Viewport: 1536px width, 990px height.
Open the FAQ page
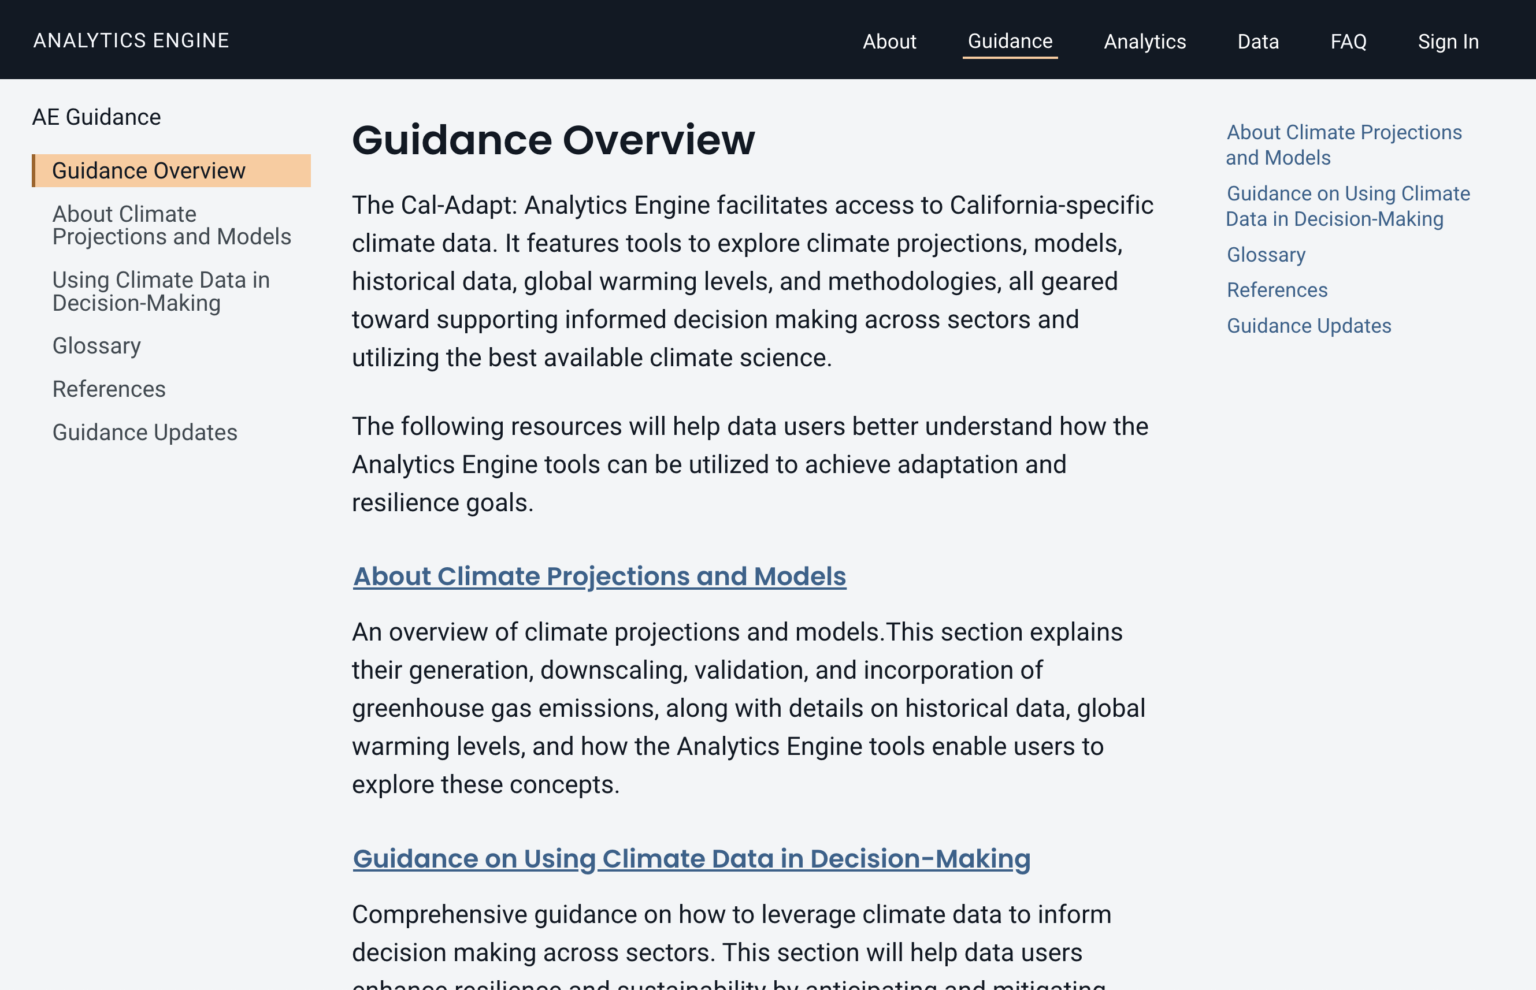pyautogui.click(x=1348, y=42)
